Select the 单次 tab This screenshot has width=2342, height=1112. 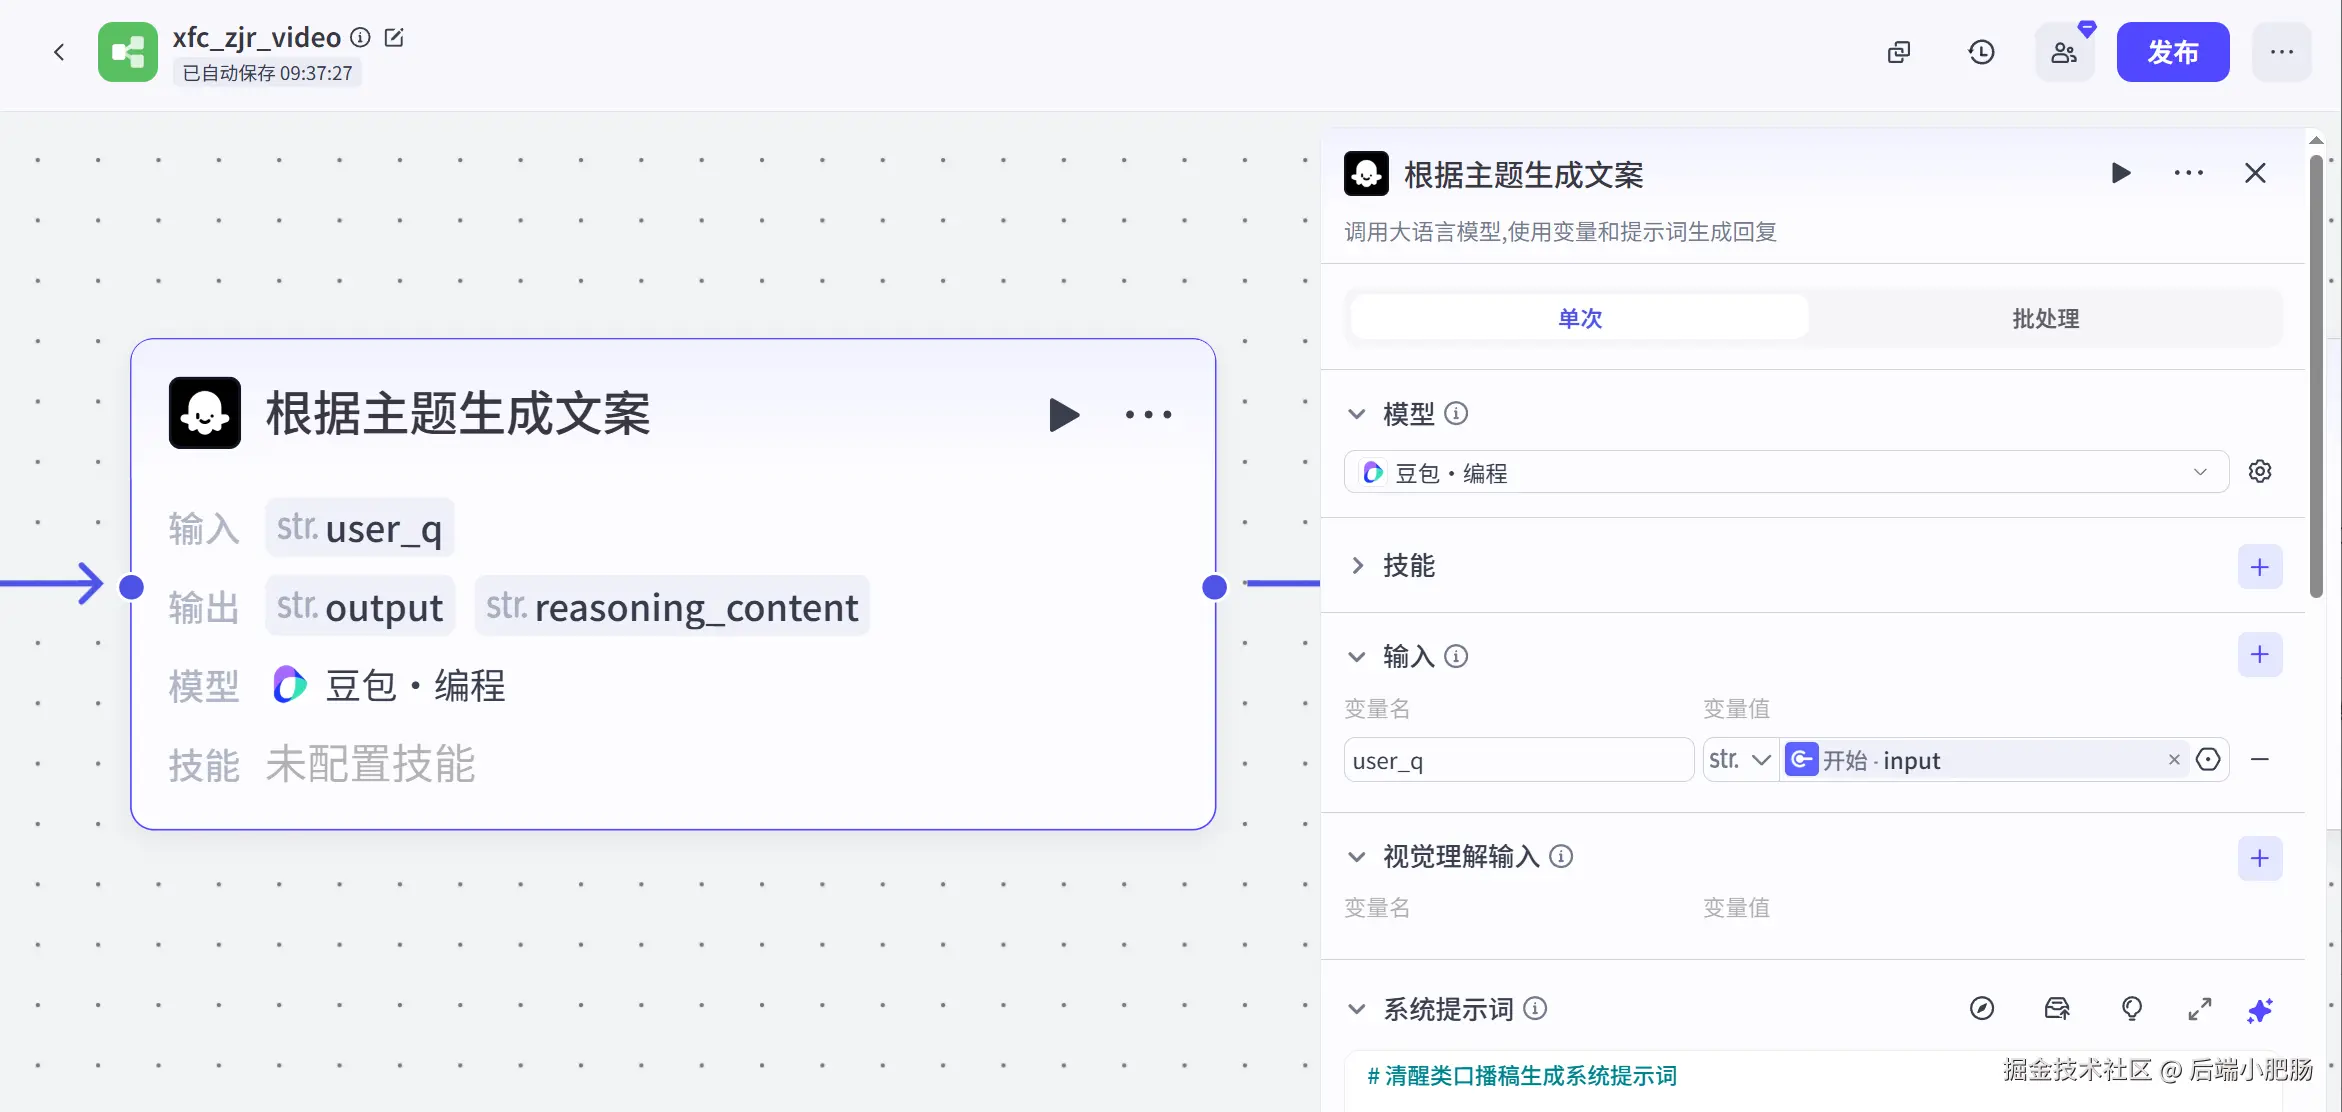tap(1579, 319)
